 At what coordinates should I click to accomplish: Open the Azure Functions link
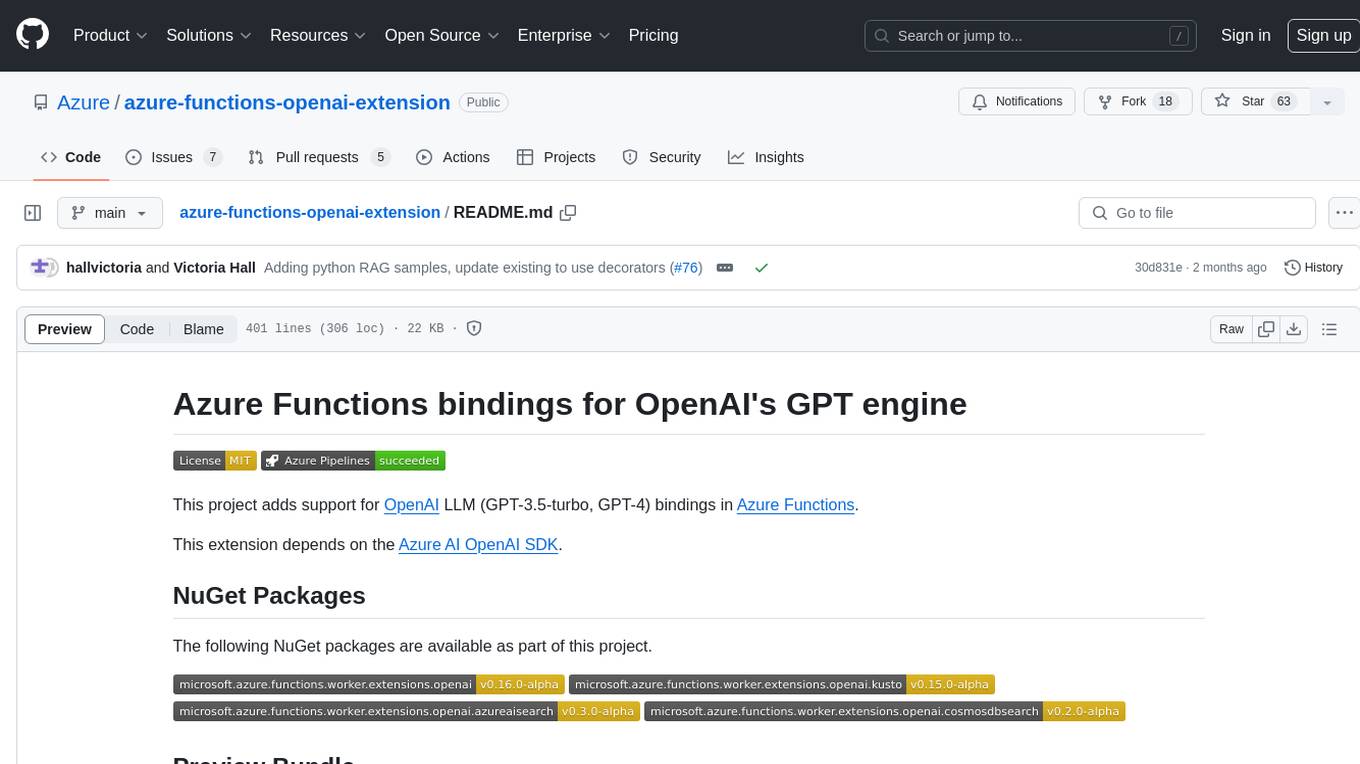coord(796,505)
